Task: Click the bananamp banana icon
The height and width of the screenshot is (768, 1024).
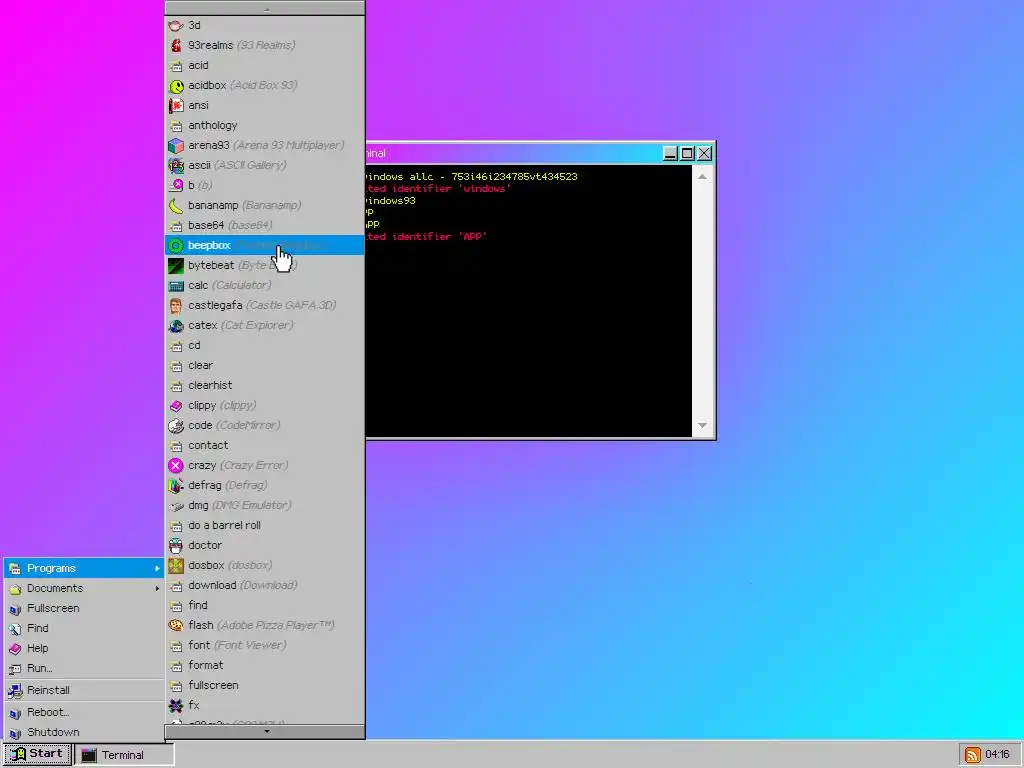Action: tap(176, 205)
